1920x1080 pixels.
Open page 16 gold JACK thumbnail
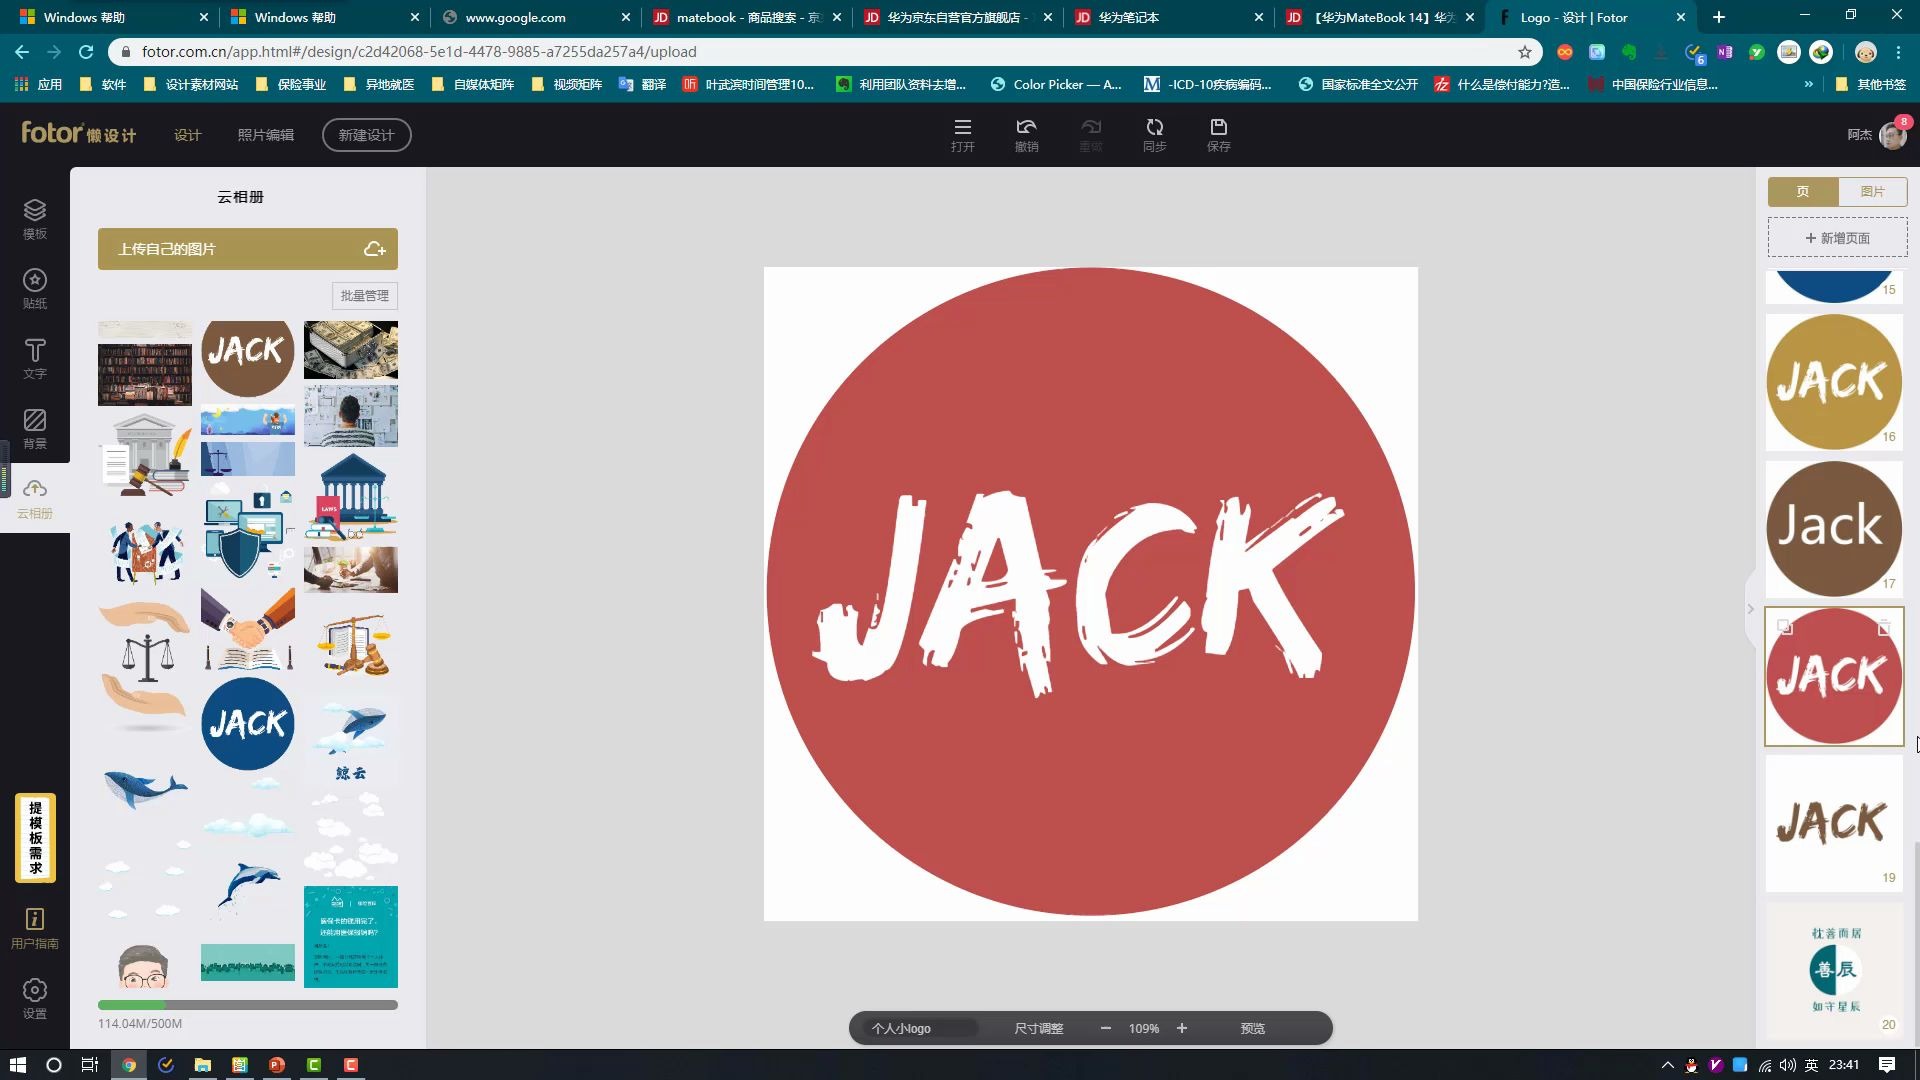[1834, 382]
